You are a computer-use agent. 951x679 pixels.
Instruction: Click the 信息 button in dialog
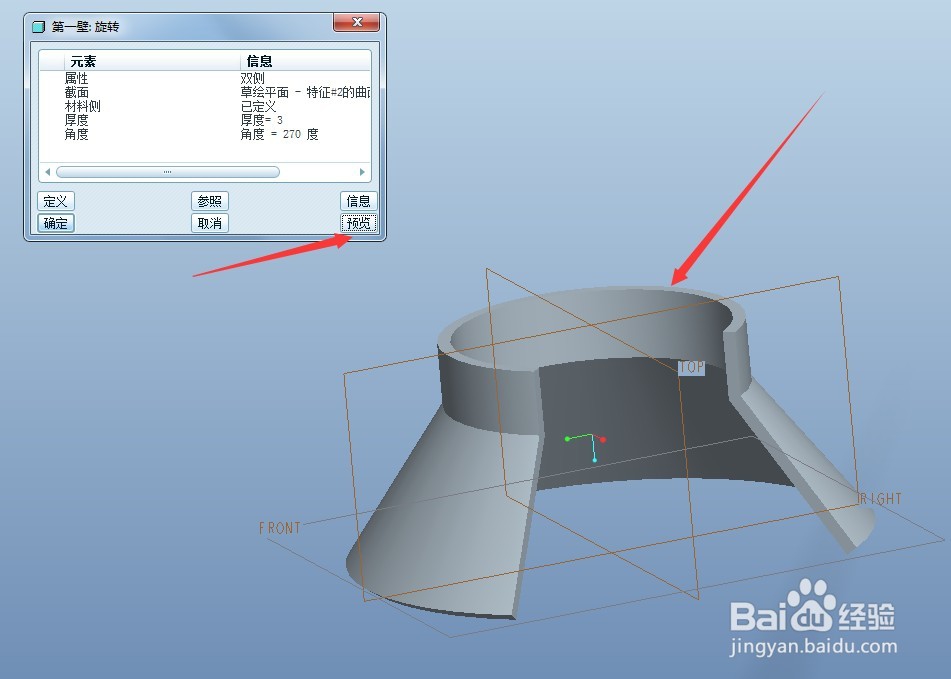click(358, 201)
